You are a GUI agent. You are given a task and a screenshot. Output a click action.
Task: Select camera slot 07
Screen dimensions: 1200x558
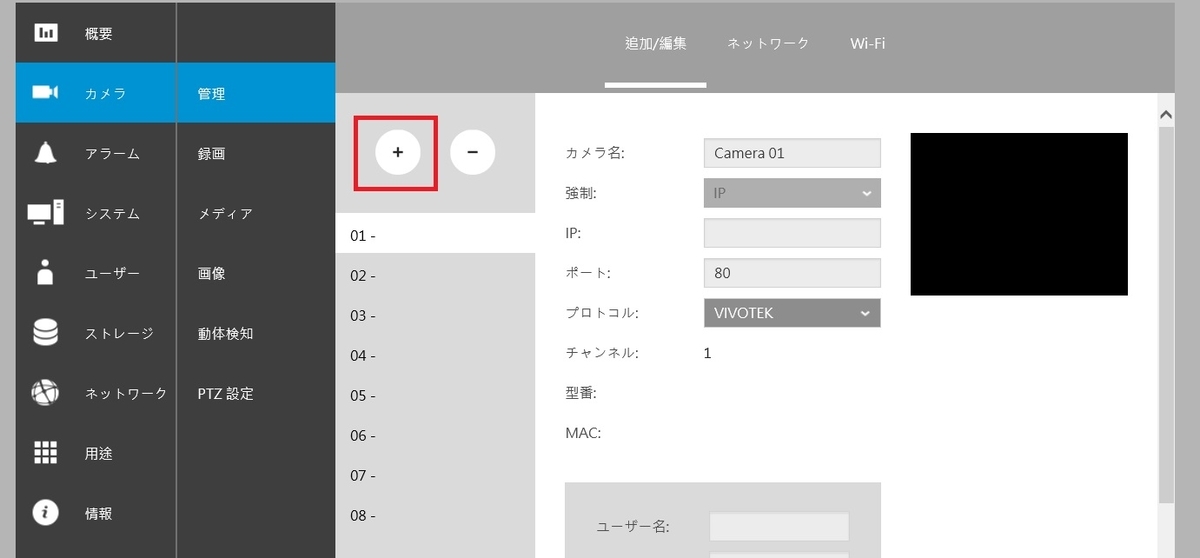tap(436, 475)
